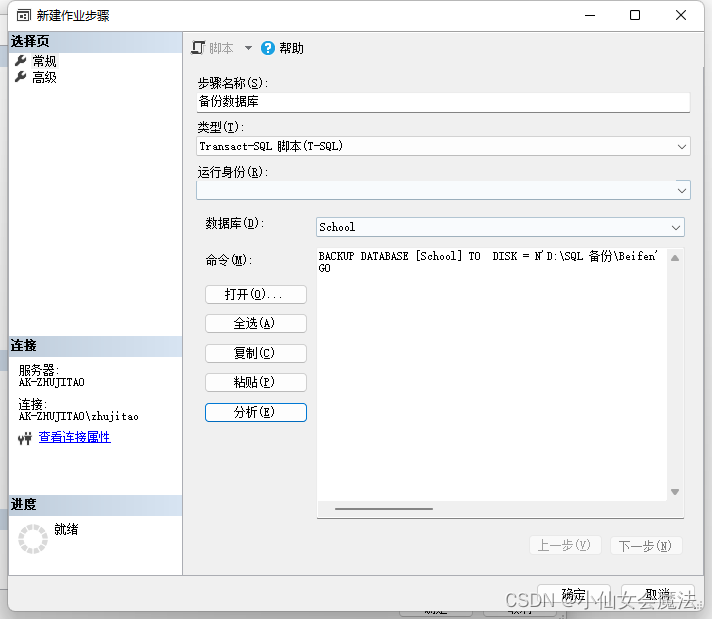The width and height of the screenshot is (712, 619).
Task: Click the step name field 备份数据库
Action: pos(443,102)
